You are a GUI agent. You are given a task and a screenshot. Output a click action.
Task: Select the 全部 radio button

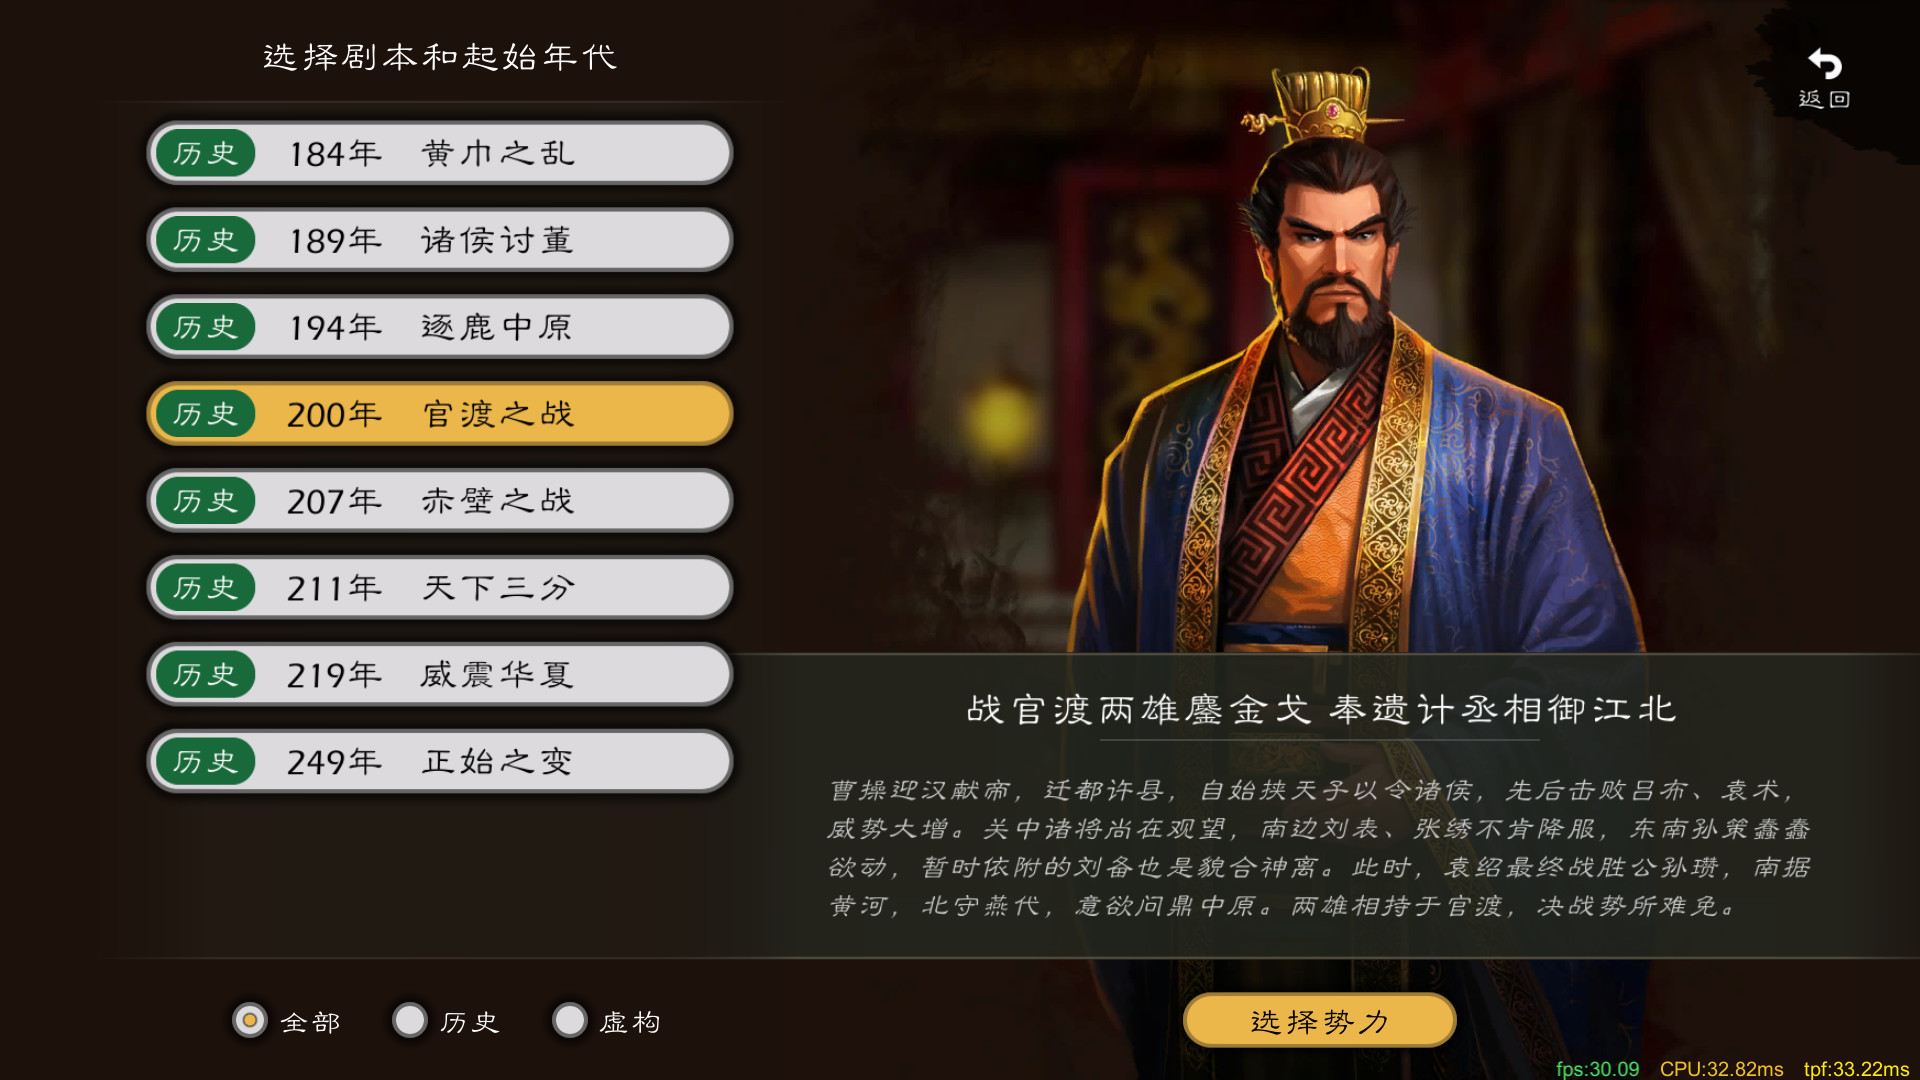pos(250,1021)
